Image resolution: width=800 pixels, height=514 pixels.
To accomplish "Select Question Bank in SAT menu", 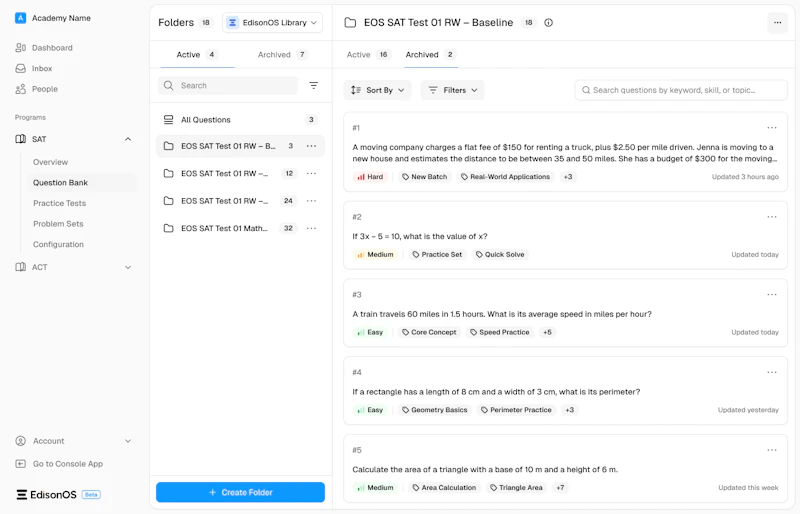I will [60, 183].
